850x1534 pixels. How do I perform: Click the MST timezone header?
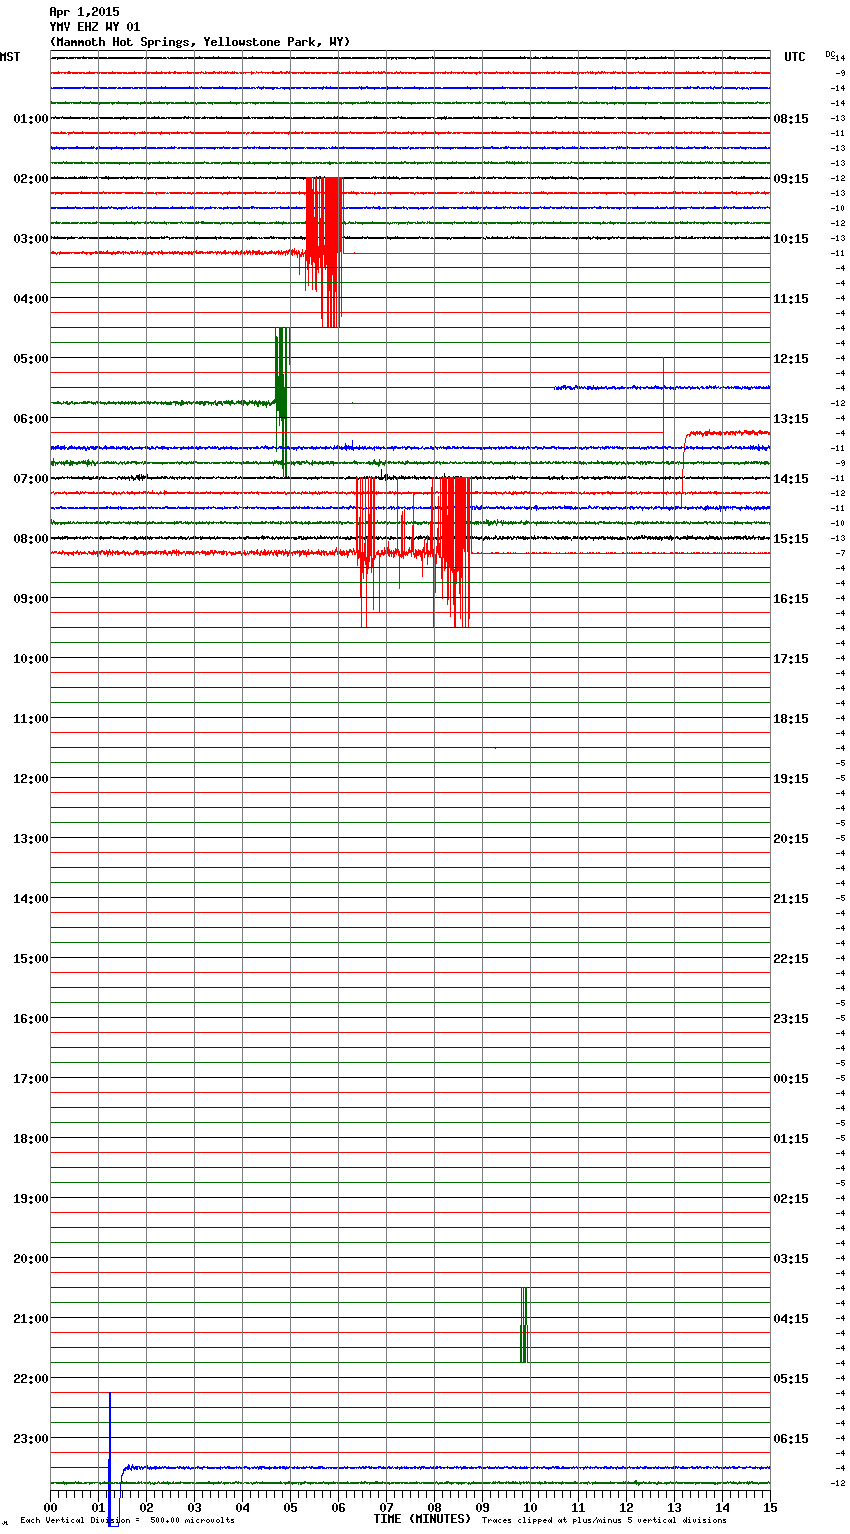point(10,57)
